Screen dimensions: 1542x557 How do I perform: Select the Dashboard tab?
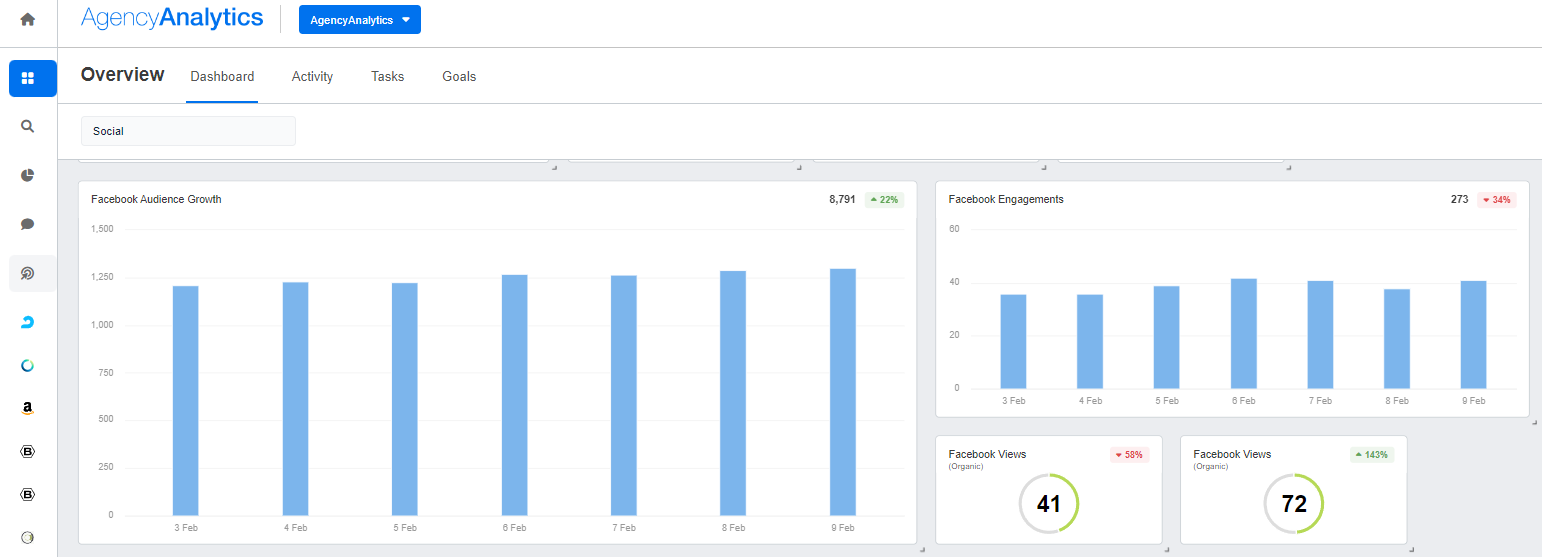coord(222,76)
